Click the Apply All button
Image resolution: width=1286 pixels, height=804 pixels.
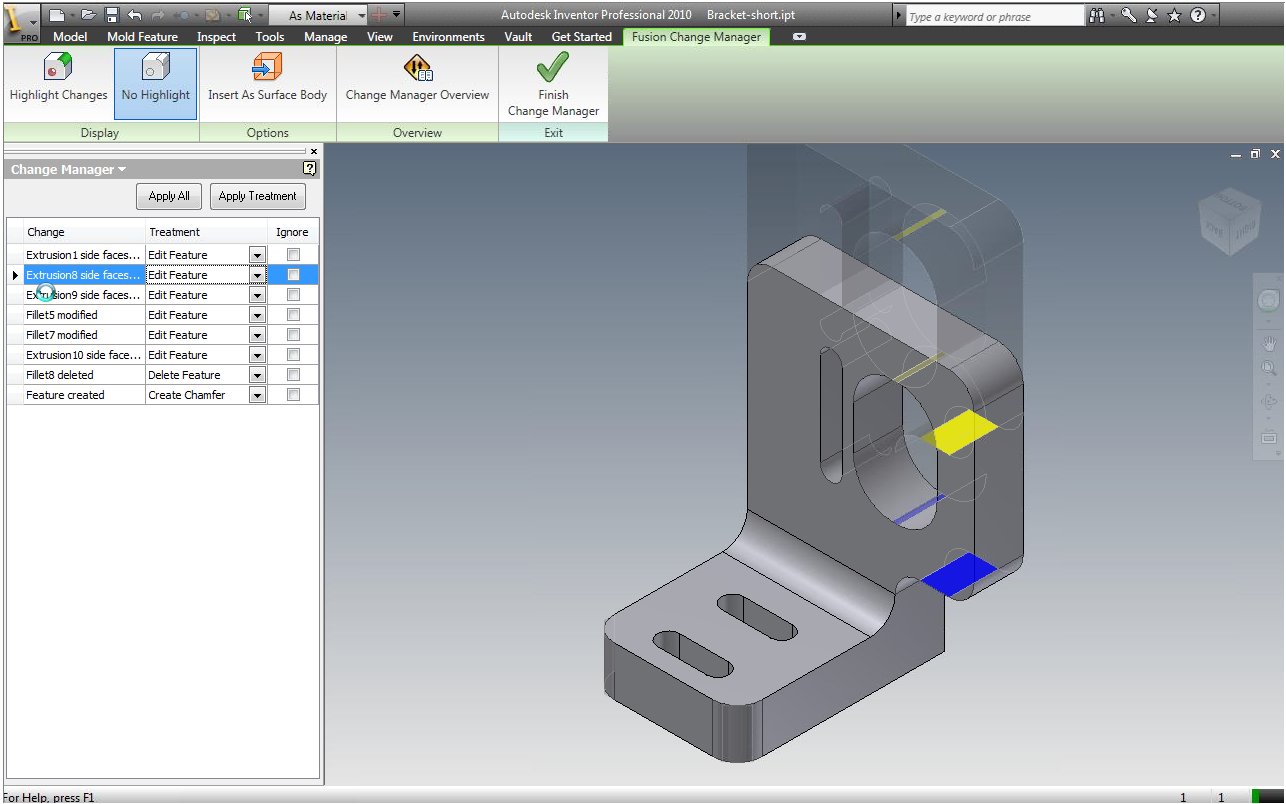170,196
